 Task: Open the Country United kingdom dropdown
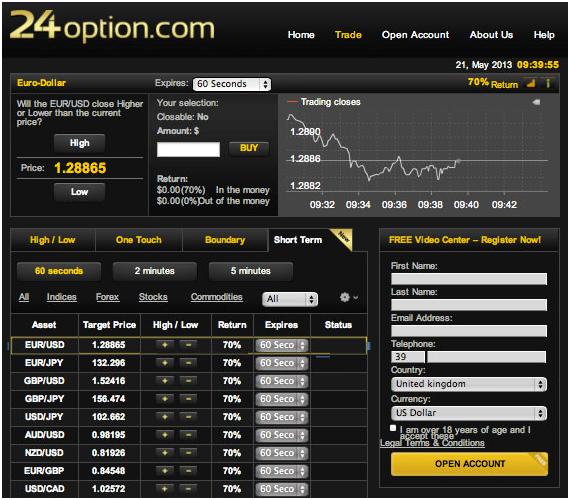tap(469, 384)
